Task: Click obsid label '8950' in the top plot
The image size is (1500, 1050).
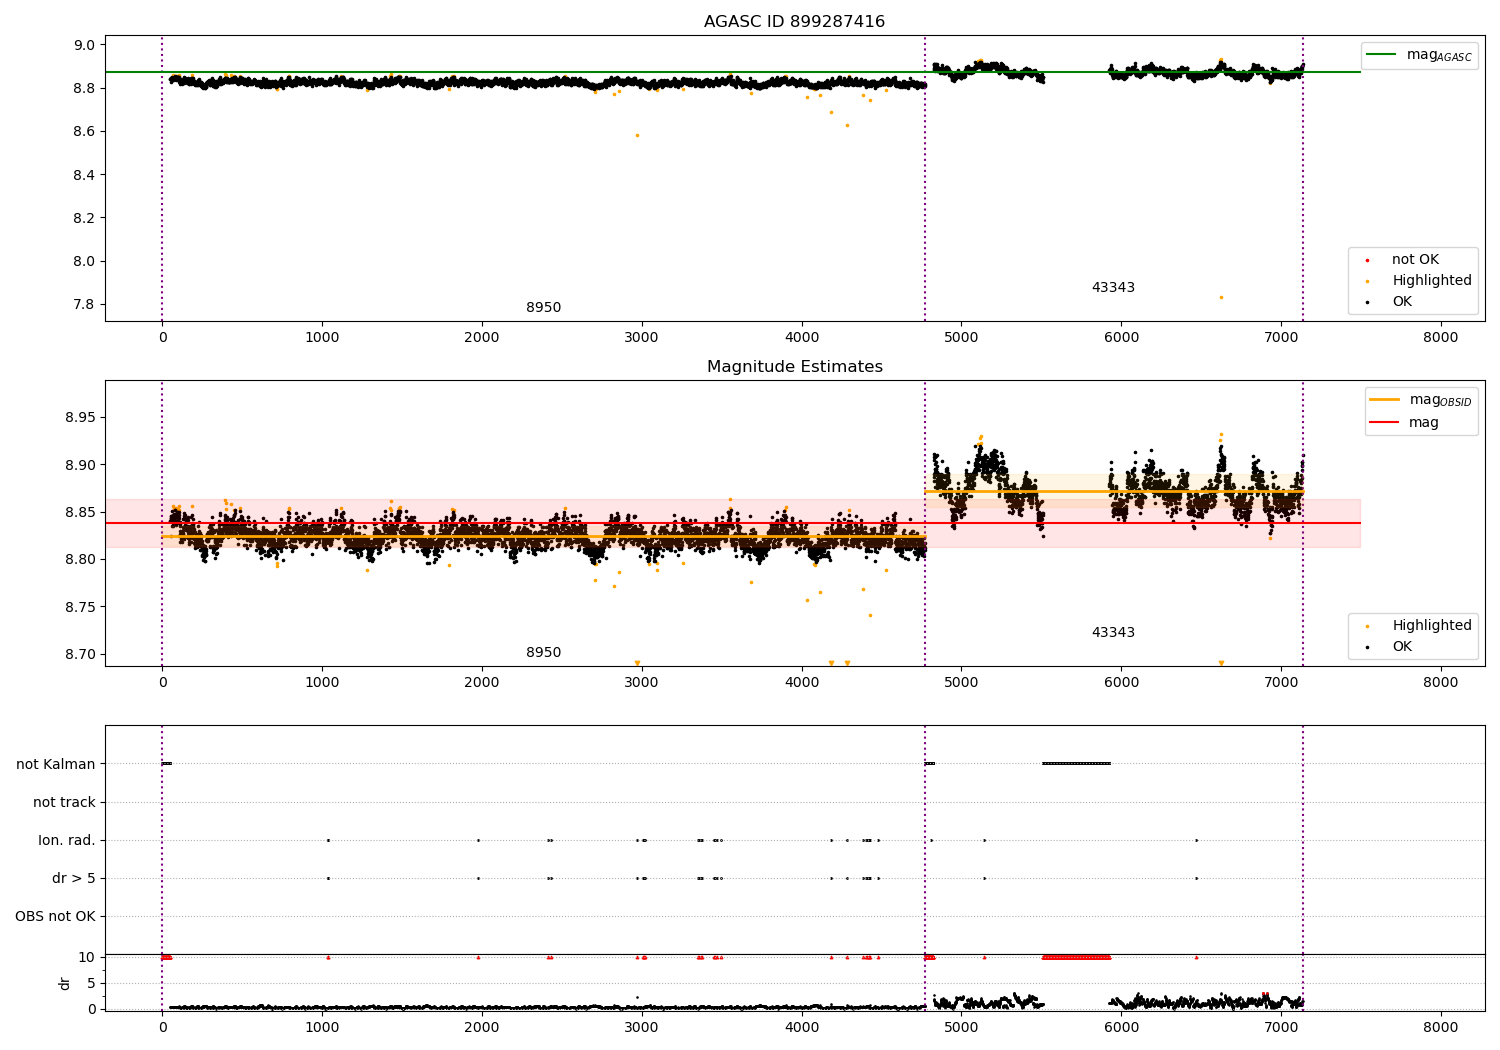Action: [543, 308]
